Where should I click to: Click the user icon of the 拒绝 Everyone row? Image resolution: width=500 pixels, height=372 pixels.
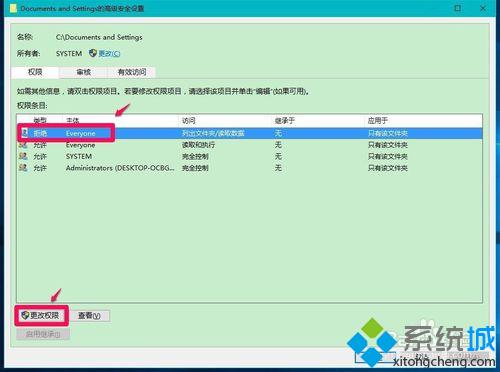(24, 133)
